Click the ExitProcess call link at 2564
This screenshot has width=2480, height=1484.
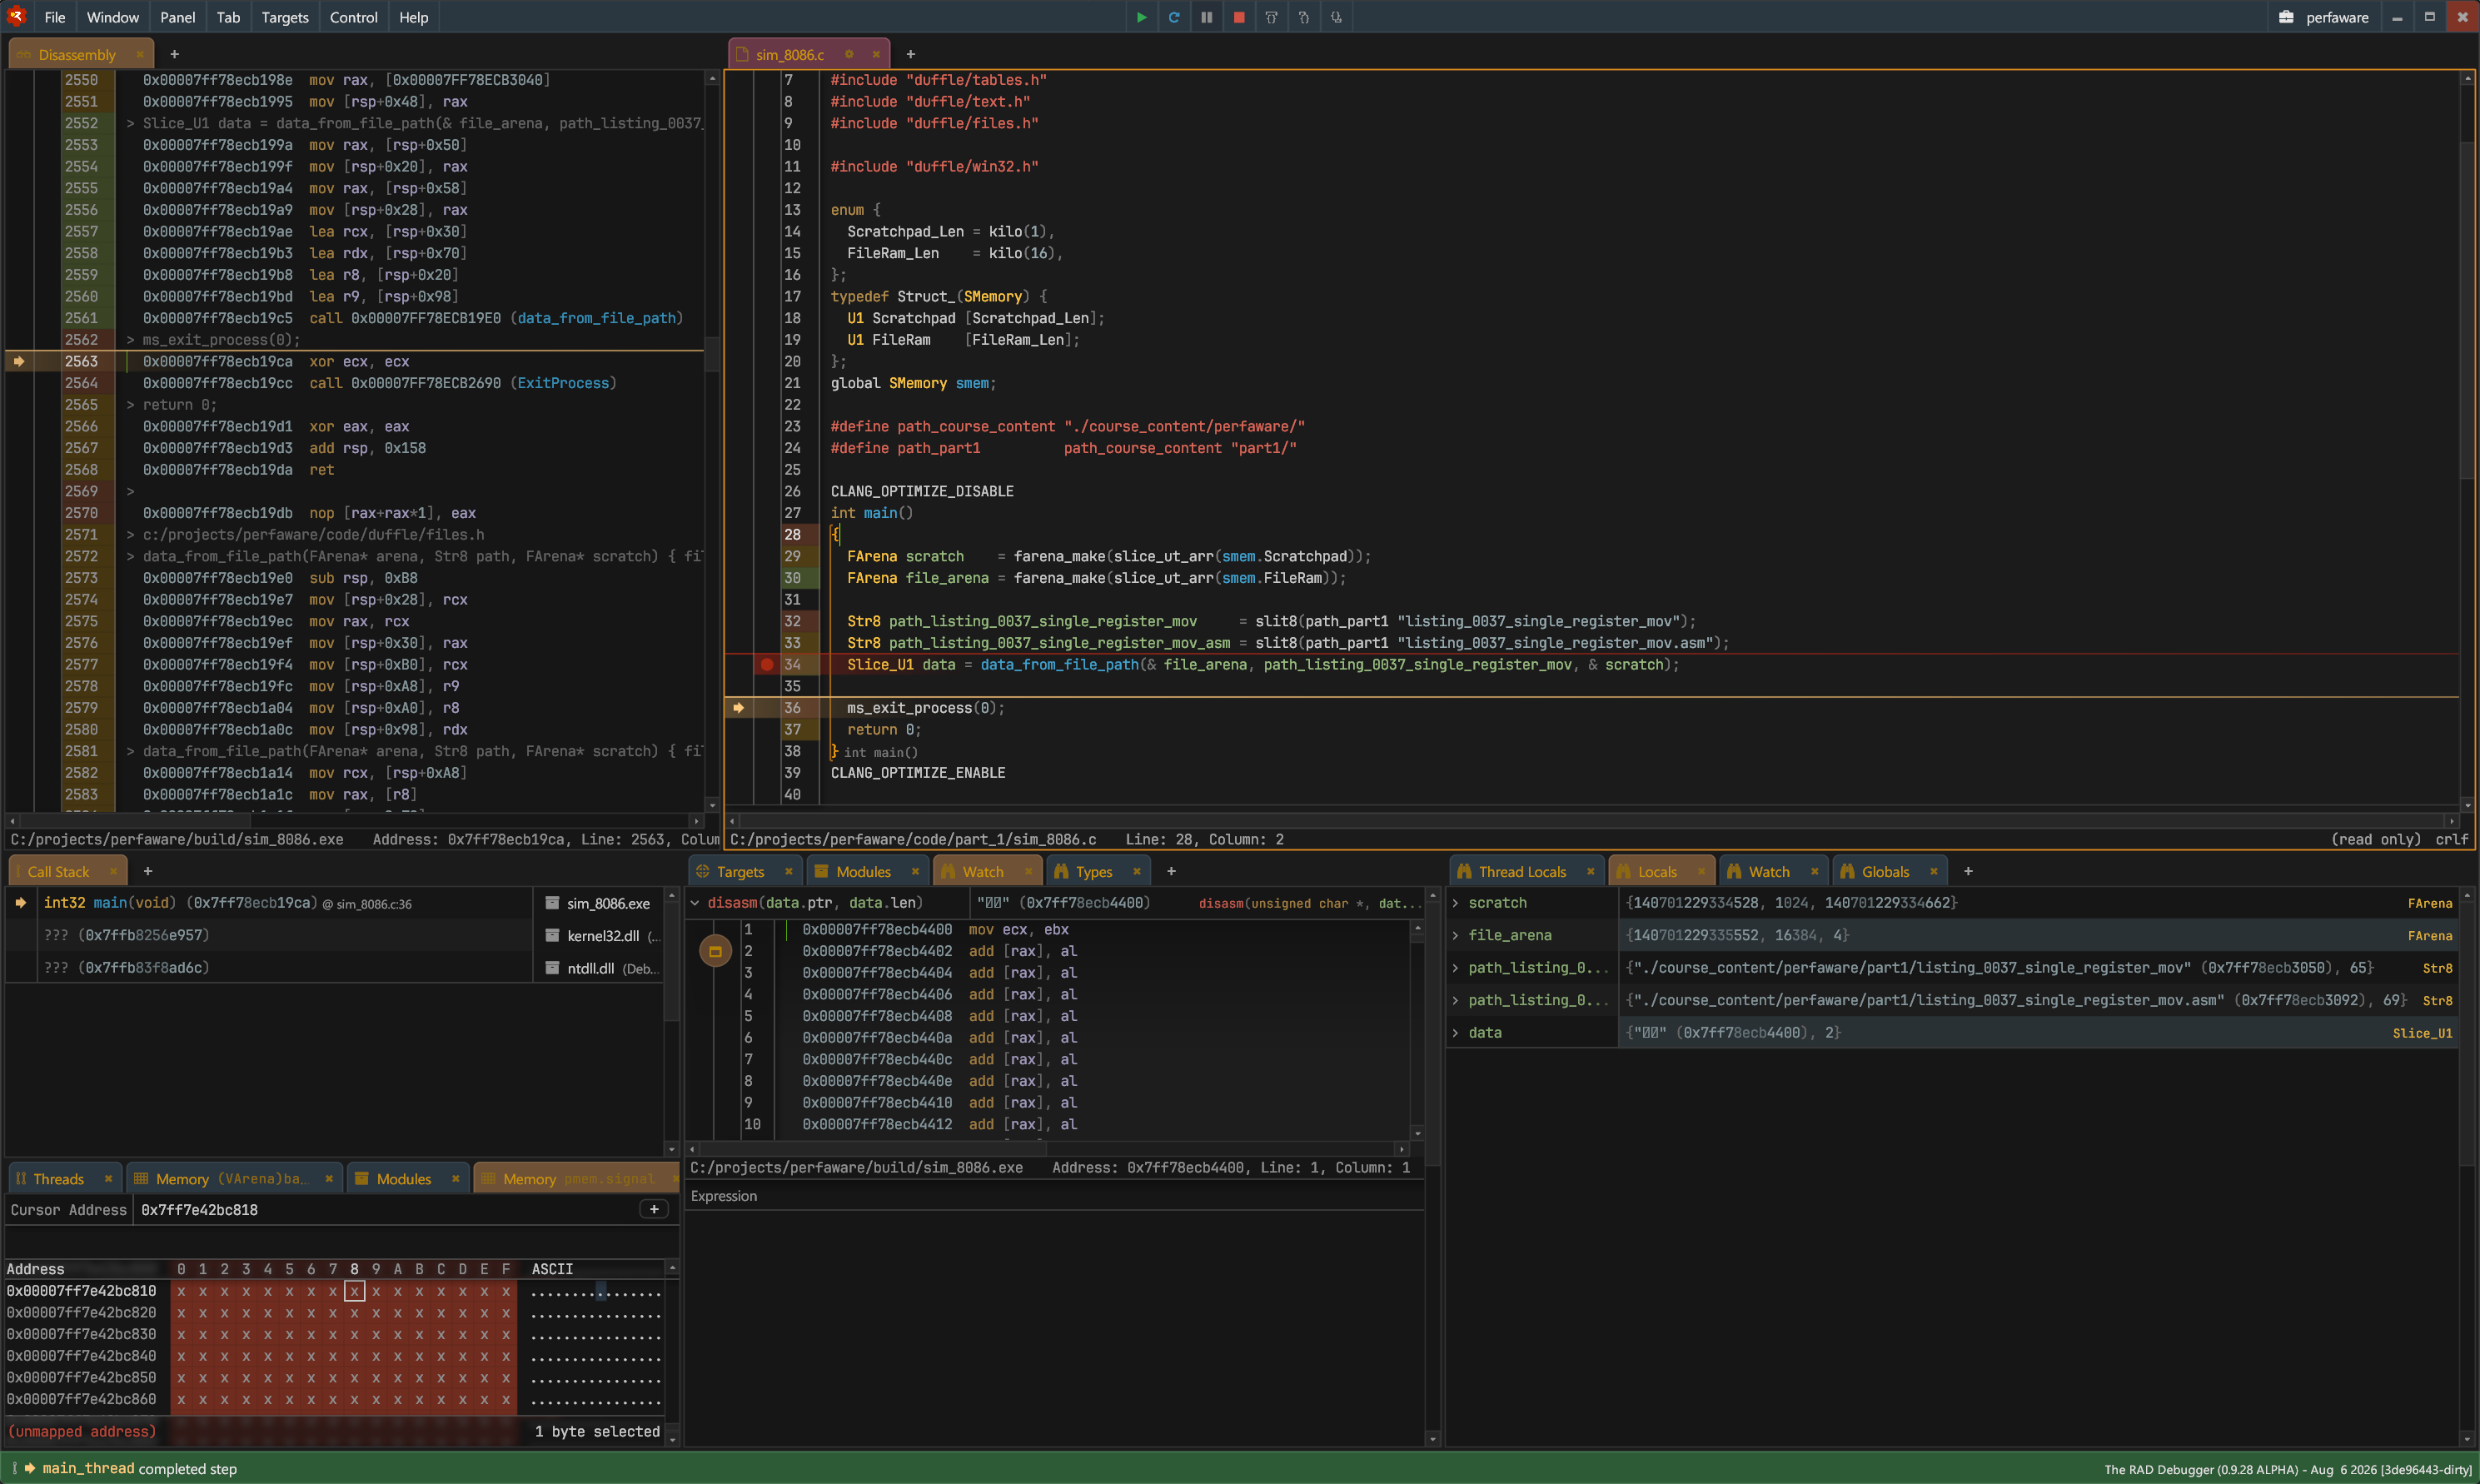[x=564, y=383]
